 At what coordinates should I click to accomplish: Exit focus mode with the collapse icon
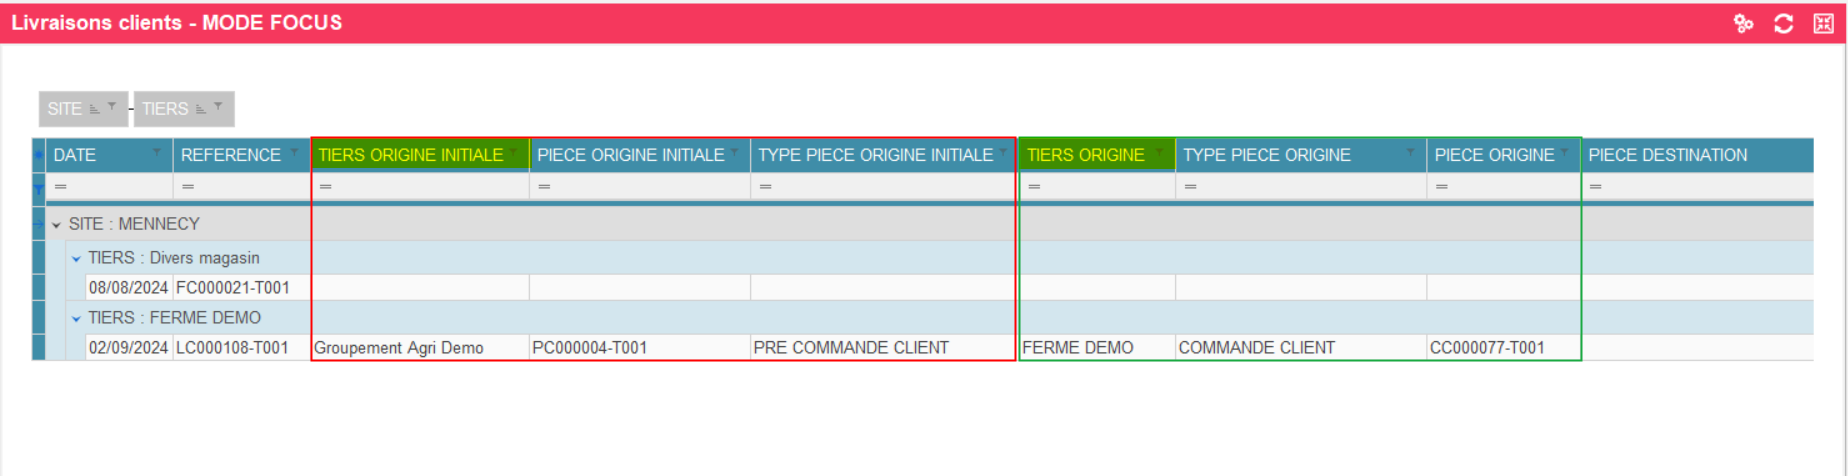[x=1823, y=23]
